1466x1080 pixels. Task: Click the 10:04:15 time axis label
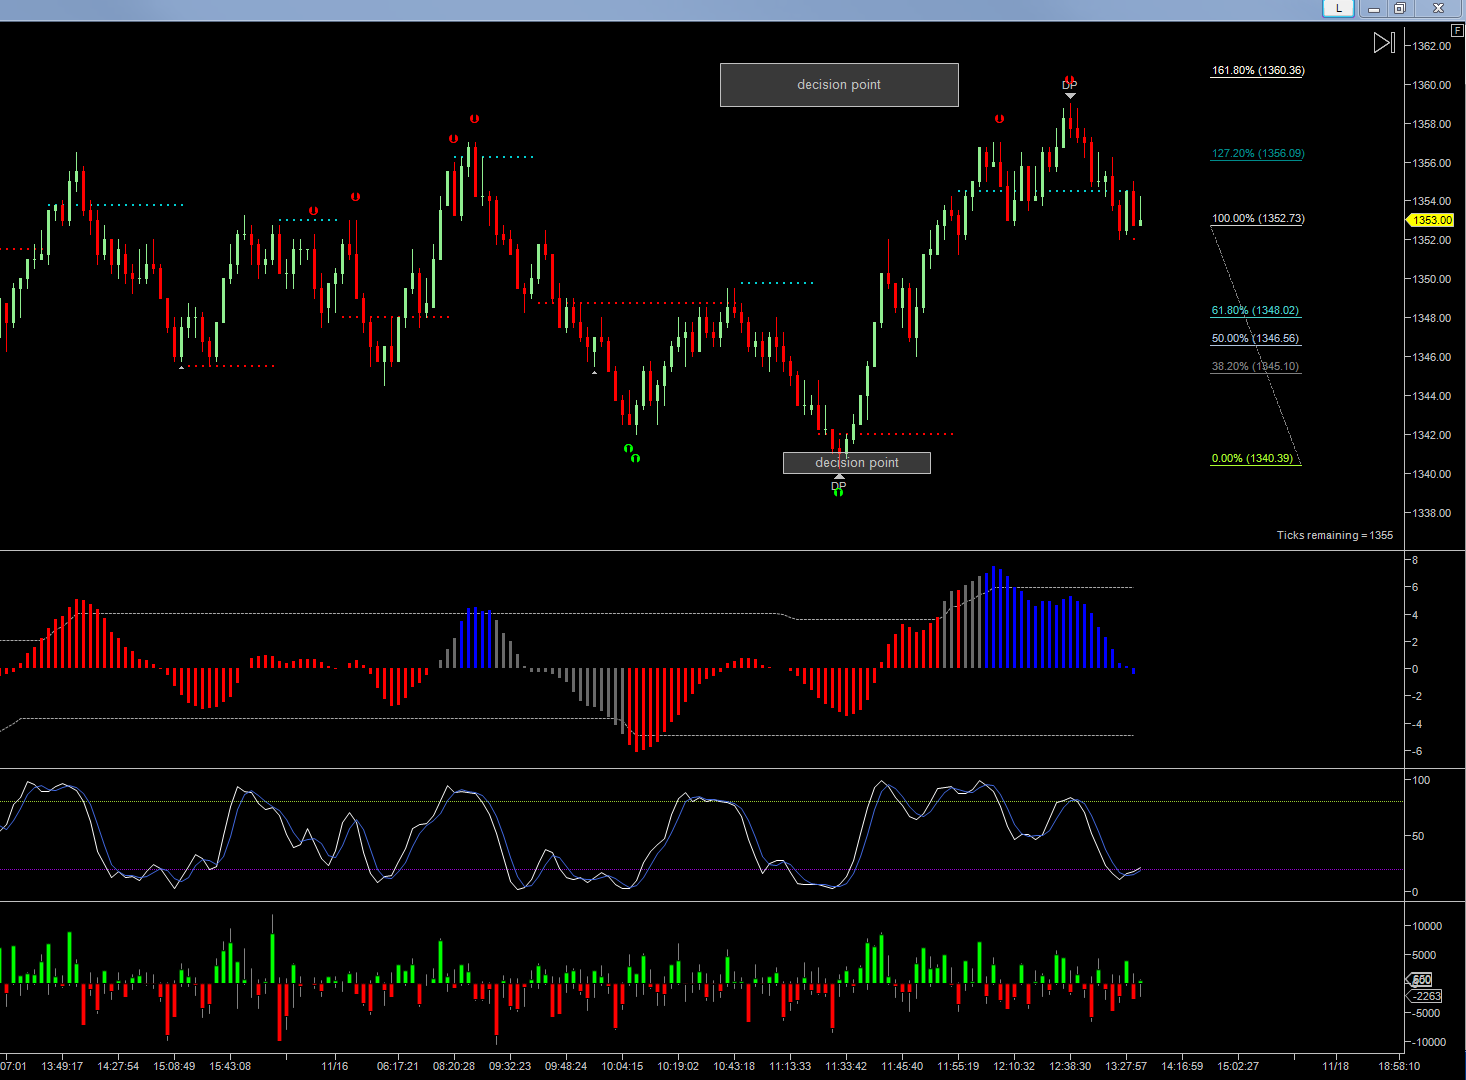[x=622, y=1066]
